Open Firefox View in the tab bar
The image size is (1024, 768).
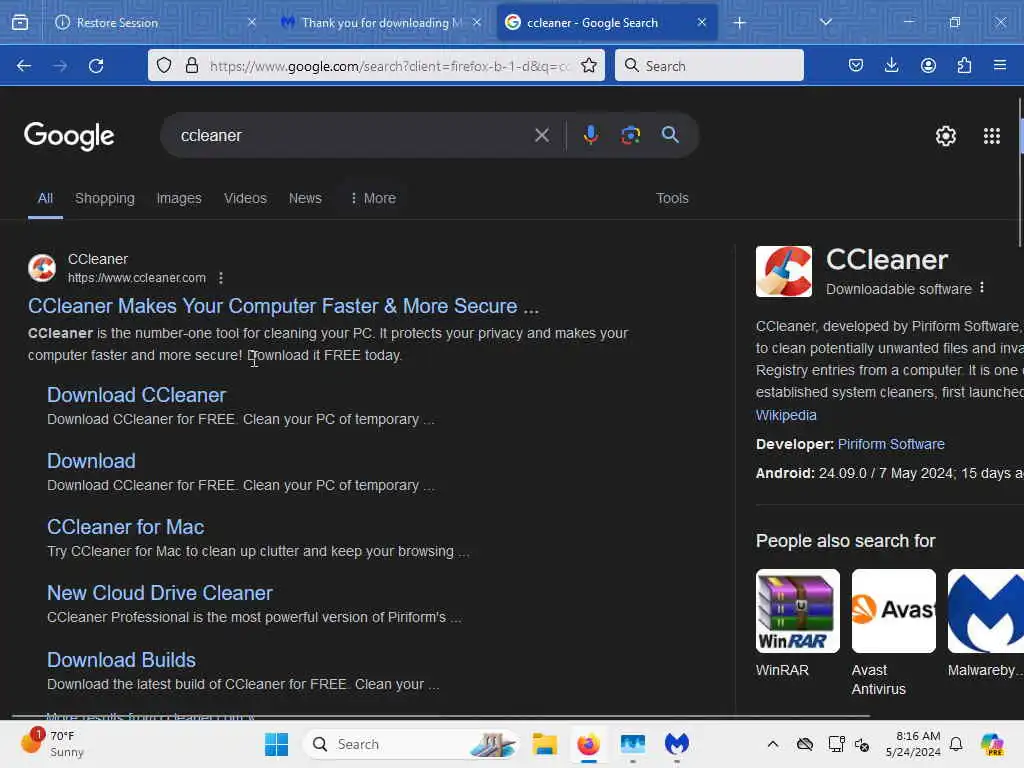(x=20, y=23)
